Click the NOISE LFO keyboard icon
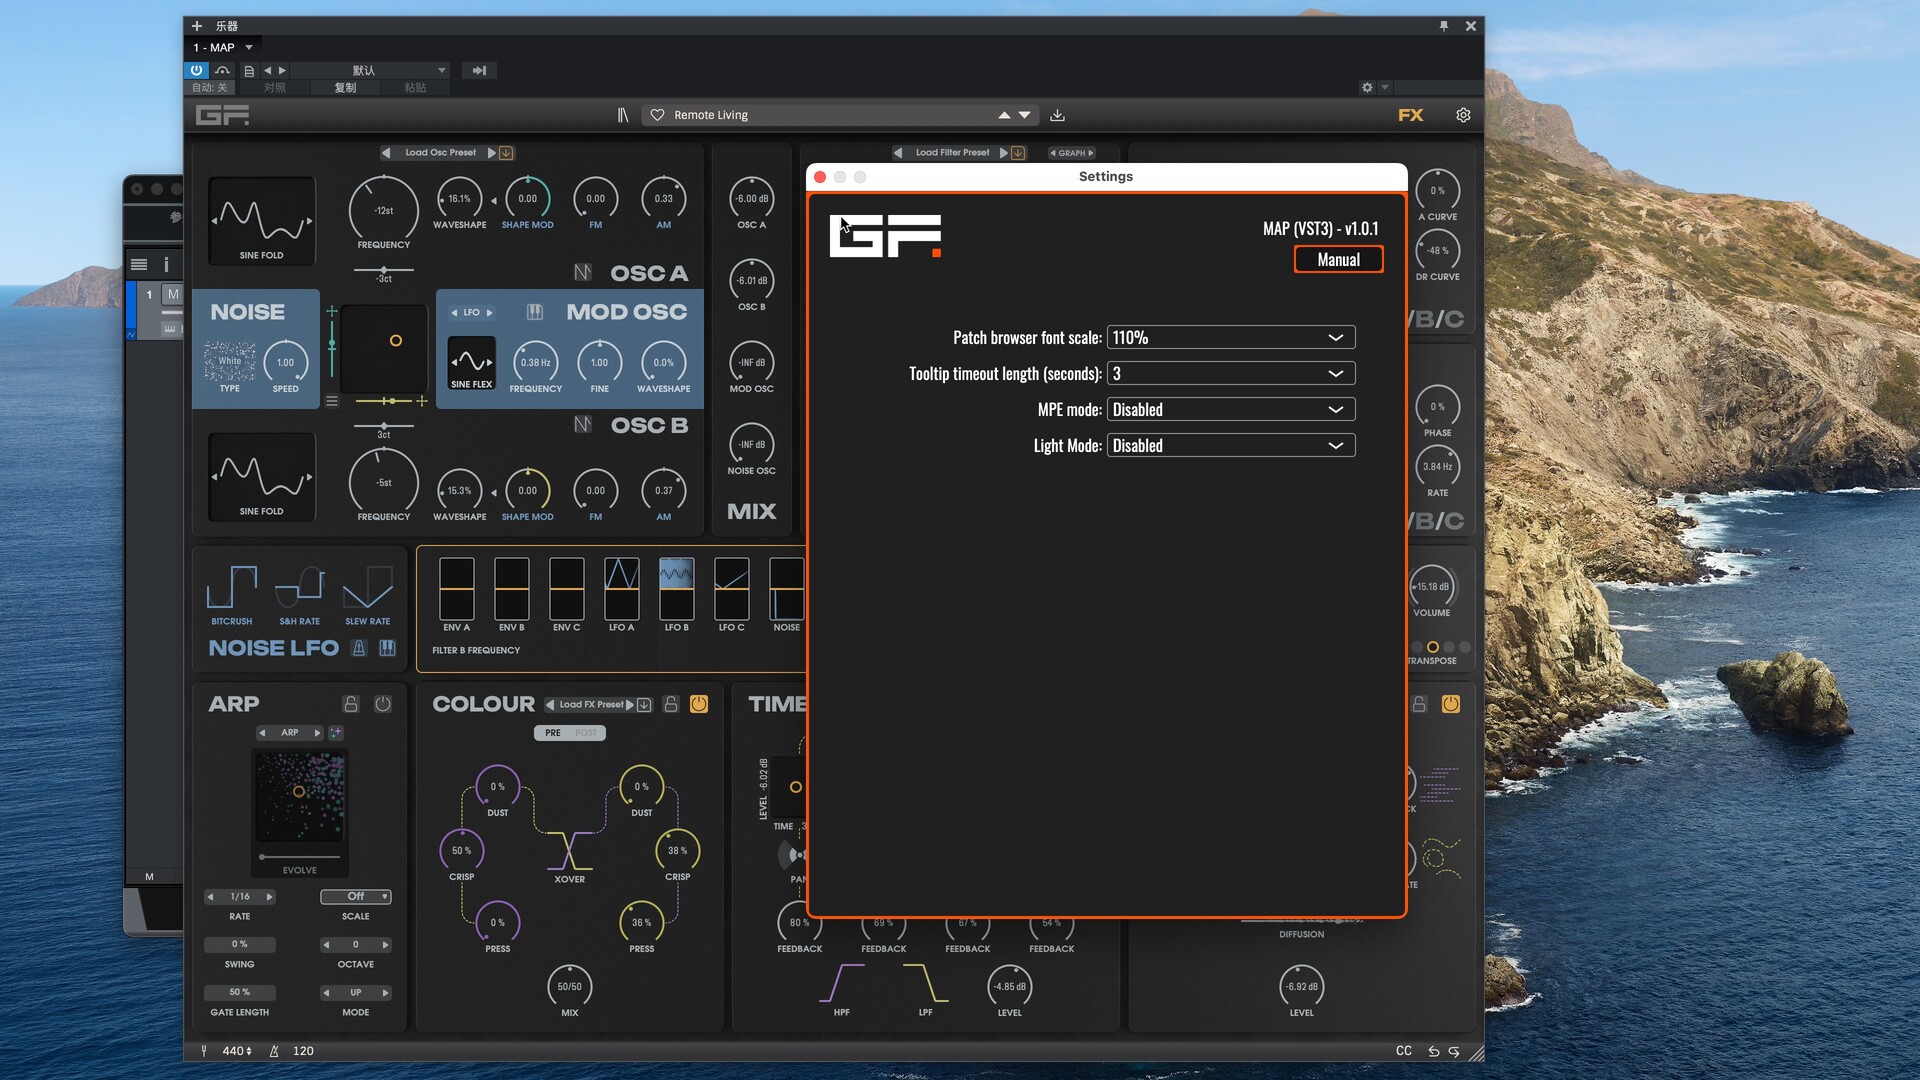This screenshot has height=1080, width=1920. click(x=388, y=648)
